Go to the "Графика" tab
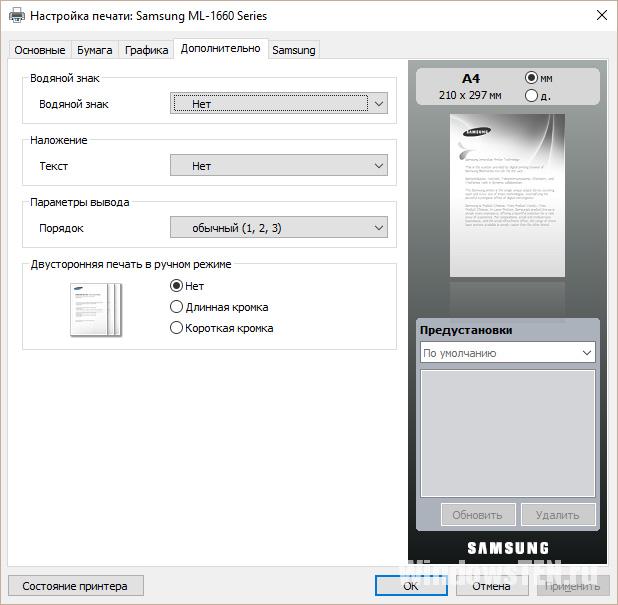This screenshot has width=618, height=605. (146, 50)
